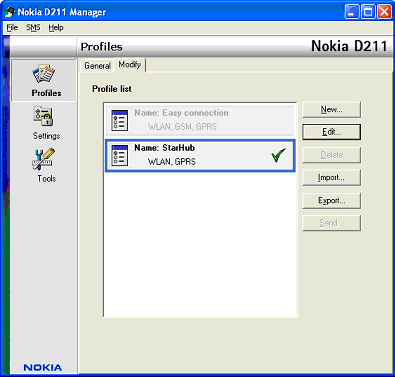Open the File menu
The width and height of the screenshot is (395, 377).
click(x=12, y=28)
